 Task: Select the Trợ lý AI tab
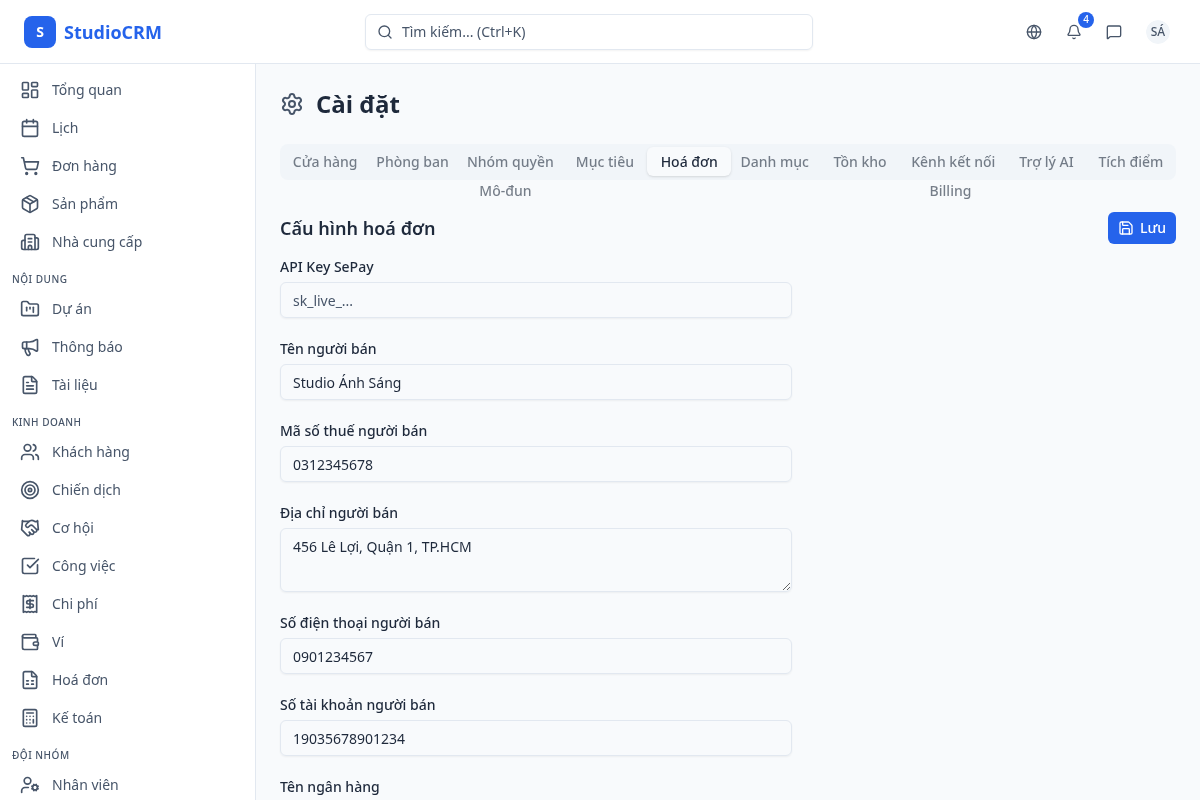point(1046,162)
